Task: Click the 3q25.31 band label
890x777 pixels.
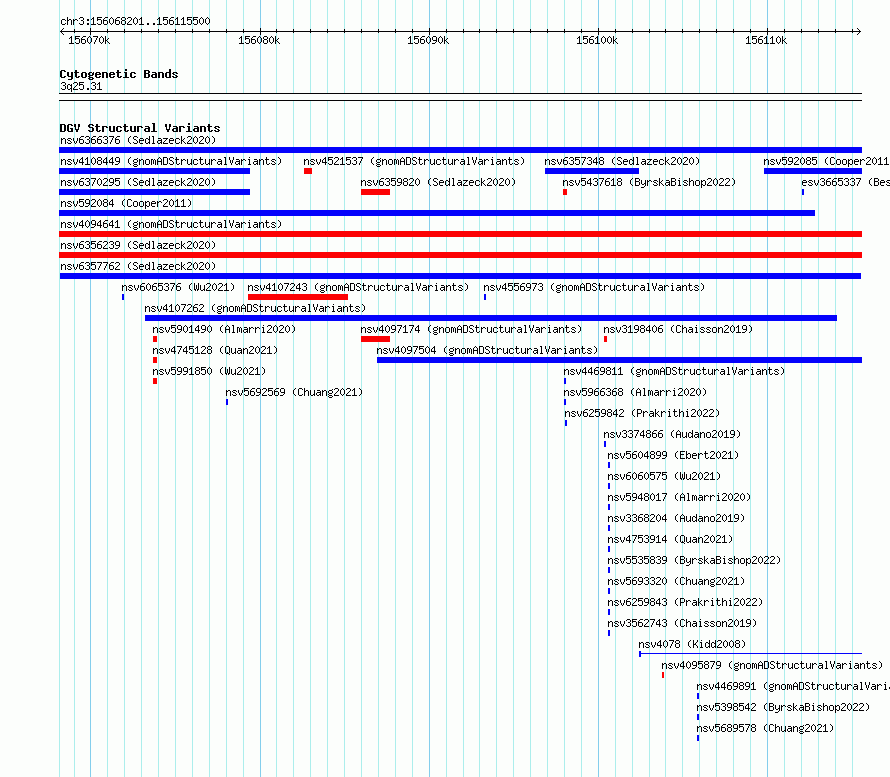Action: pyautogui.click(x=81, y=86)
